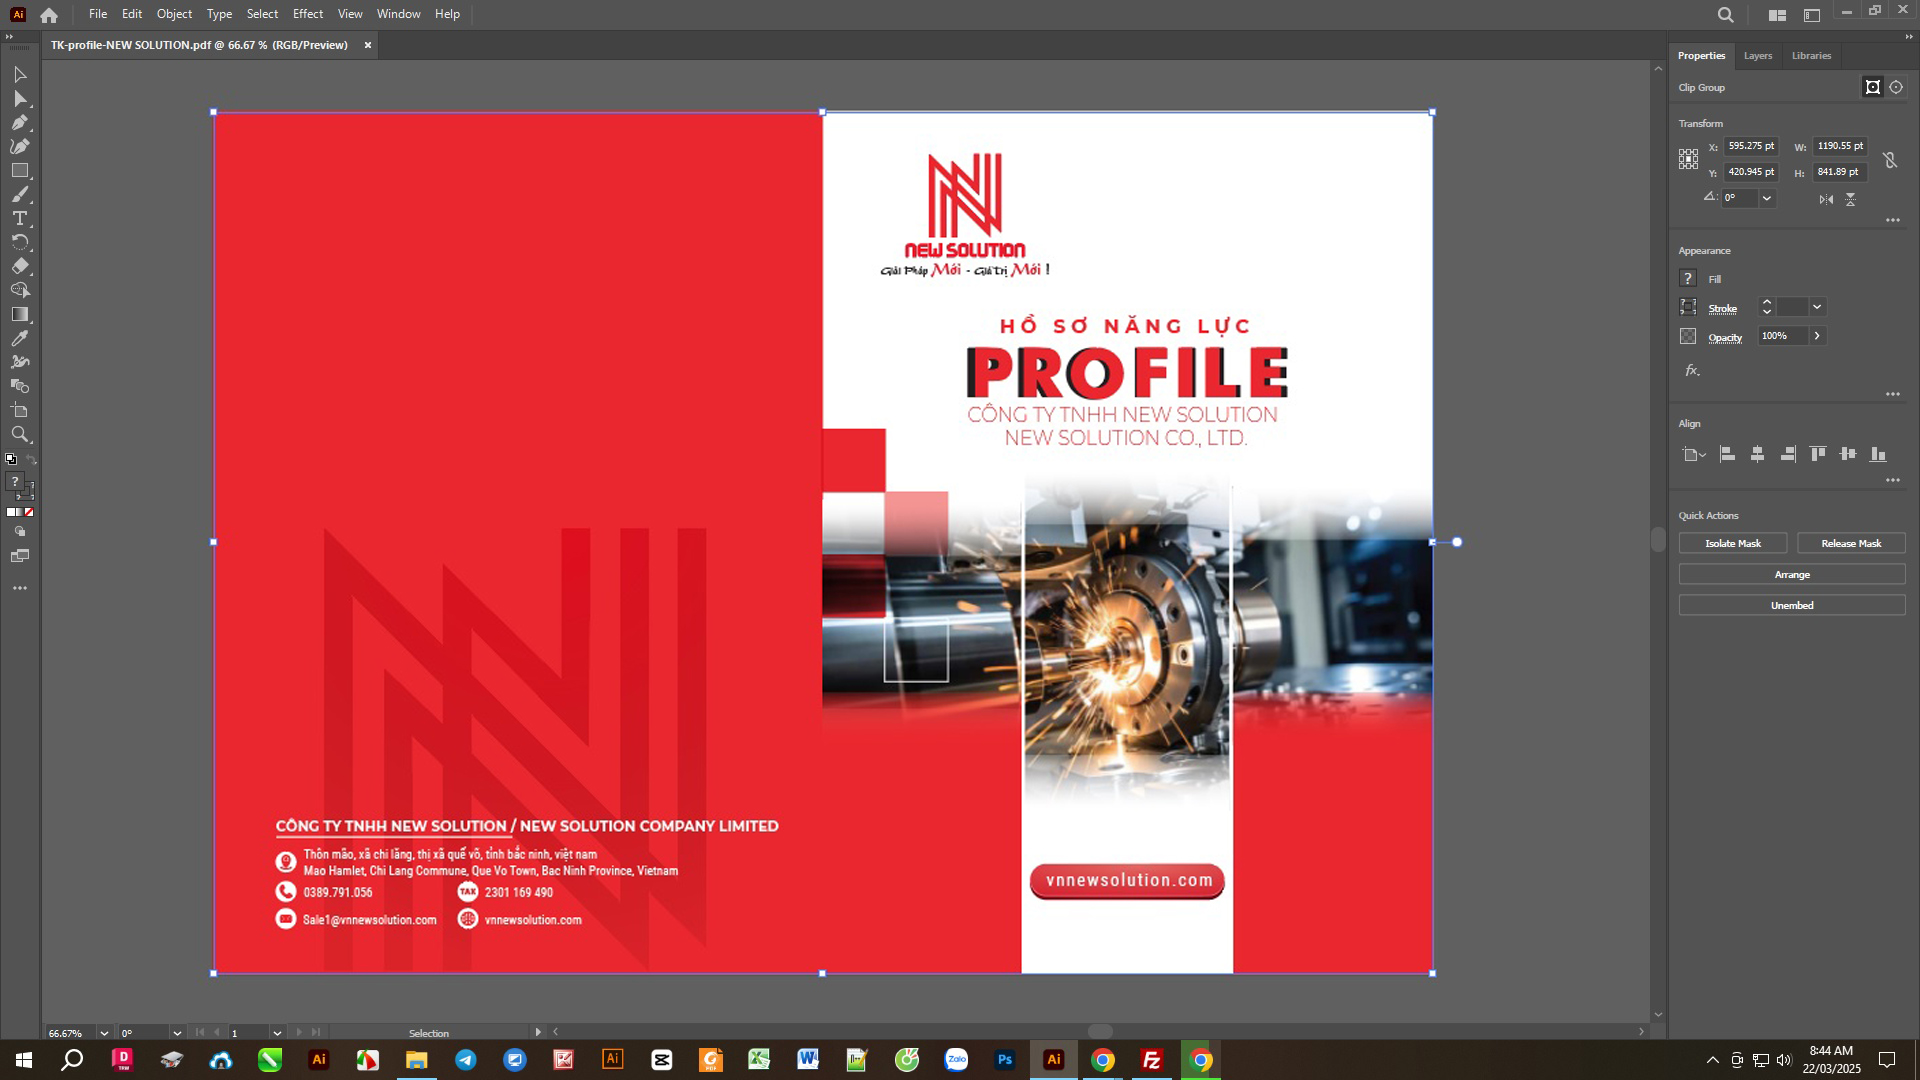Show more Align options

click(x=1892, y=481)
